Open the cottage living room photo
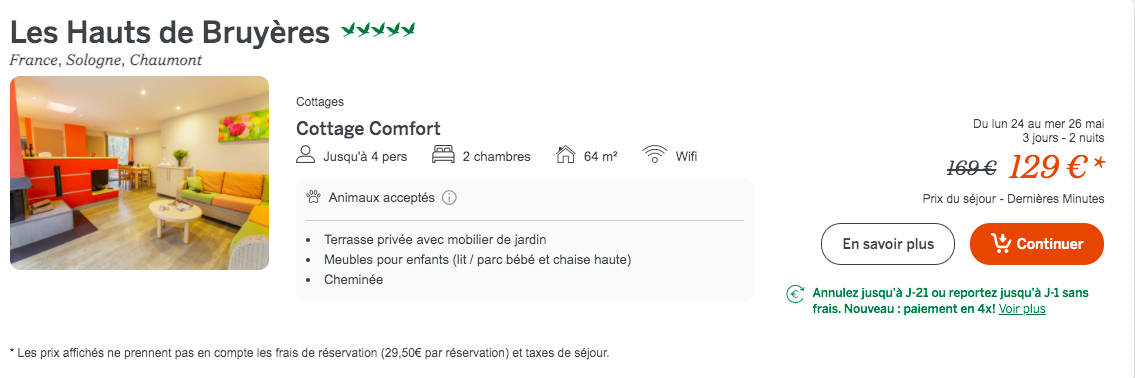This screenshot has height=378, width=1135. click(139, 173)
